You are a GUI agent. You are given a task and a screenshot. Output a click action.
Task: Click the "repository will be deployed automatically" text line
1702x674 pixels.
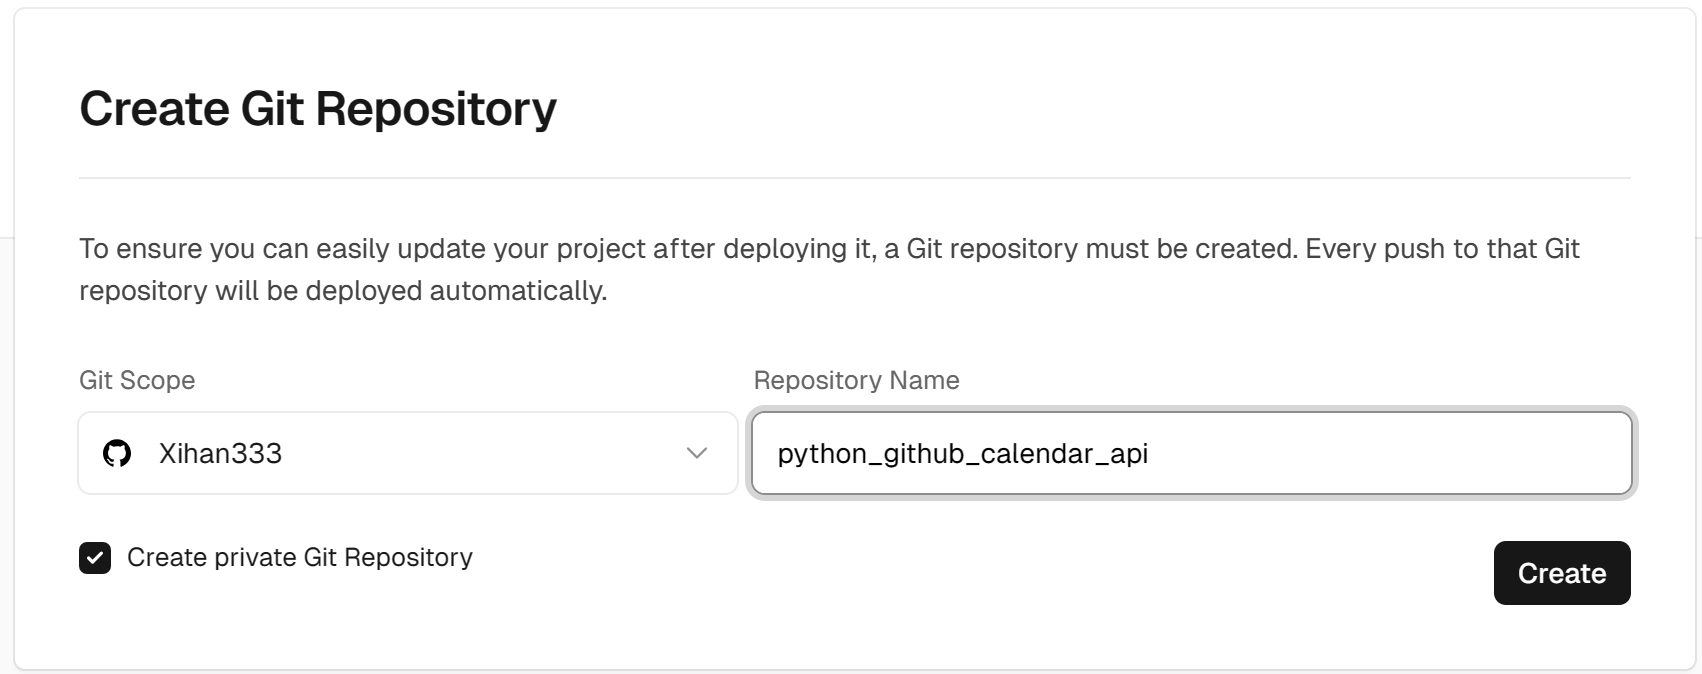pos(343,291)
